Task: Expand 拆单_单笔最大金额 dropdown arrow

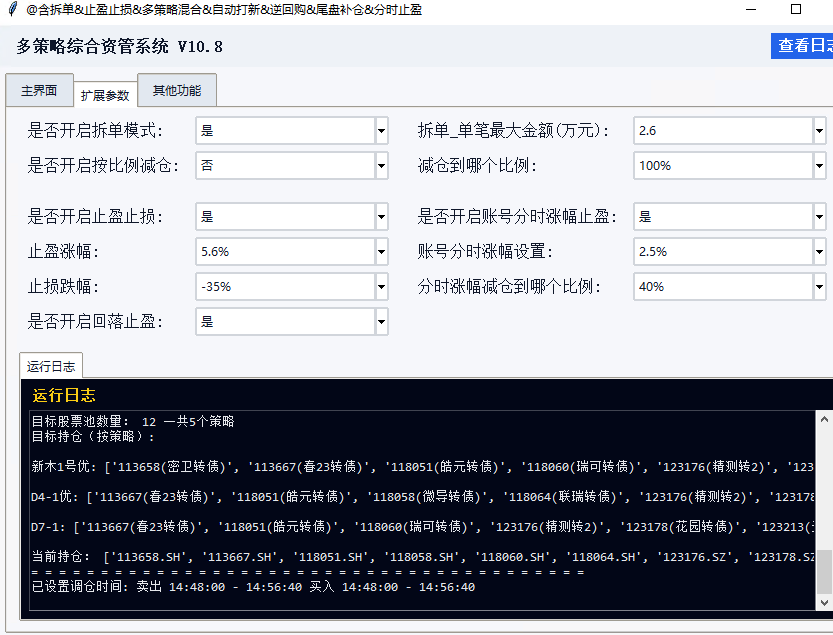Action: pyautogui.click(x=819, y=131)
